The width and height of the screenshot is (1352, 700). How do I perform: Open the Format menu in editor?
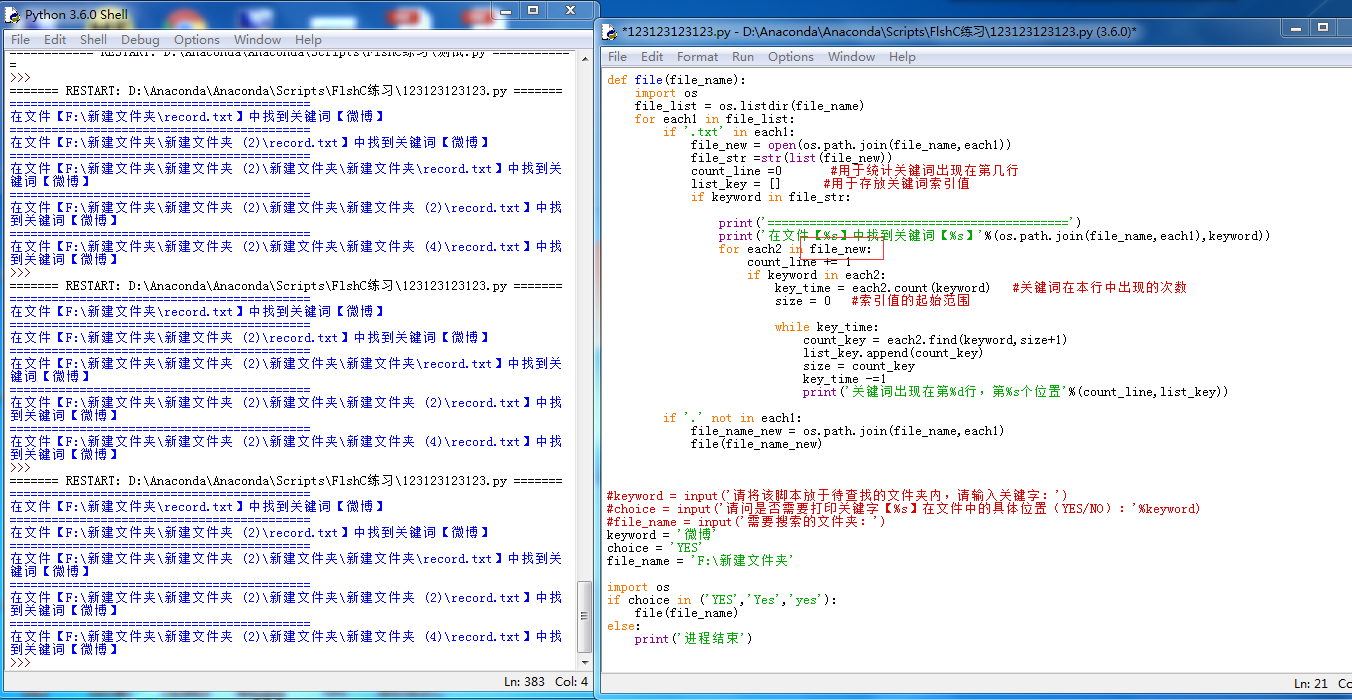697,57
